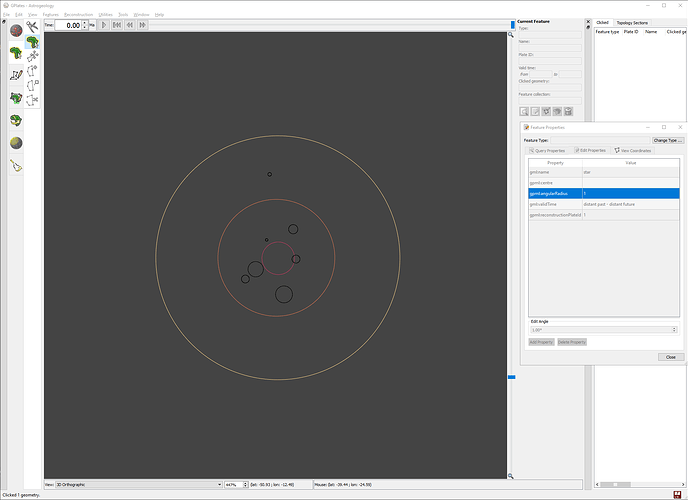This screenshot has width=688, height=500.
Task: Click Query Feature icon in Current Feature panel
Action: (x=524, y=111)
